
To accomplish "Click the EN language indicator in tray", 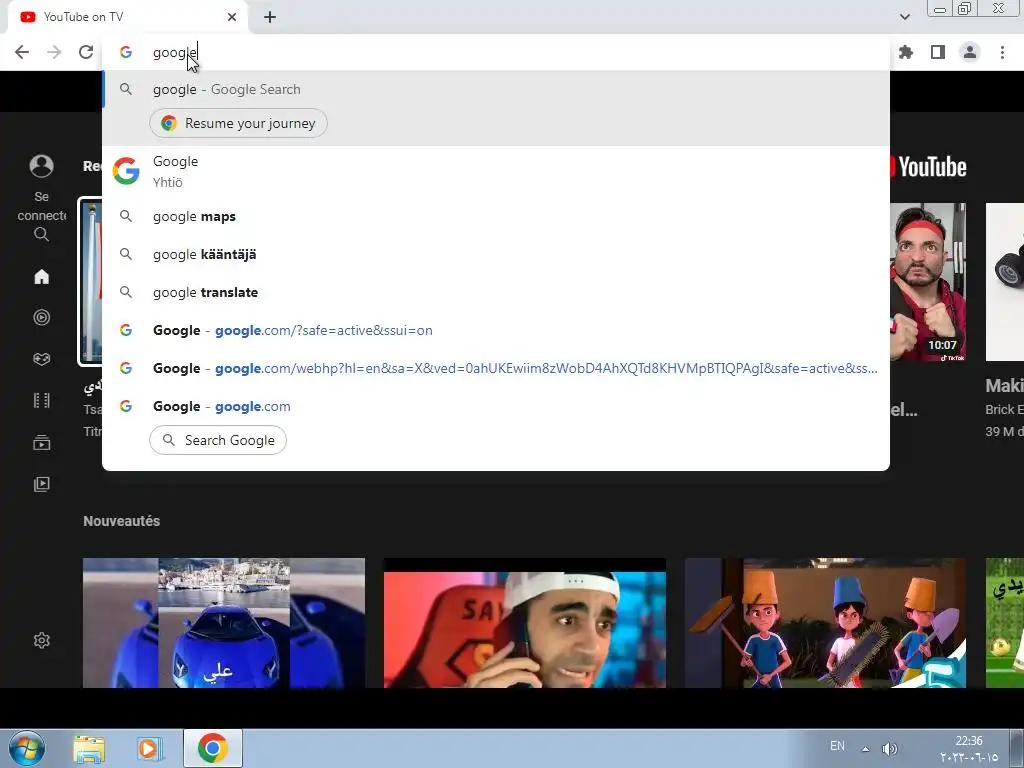I will 837,746.
